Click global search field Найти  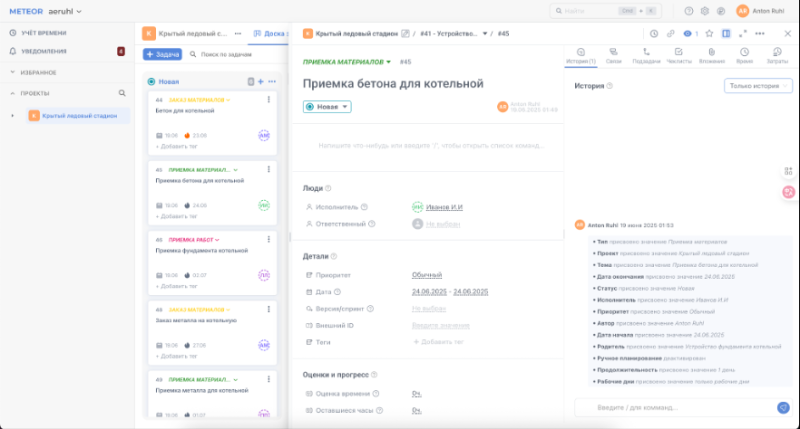(x=606, y=11)
